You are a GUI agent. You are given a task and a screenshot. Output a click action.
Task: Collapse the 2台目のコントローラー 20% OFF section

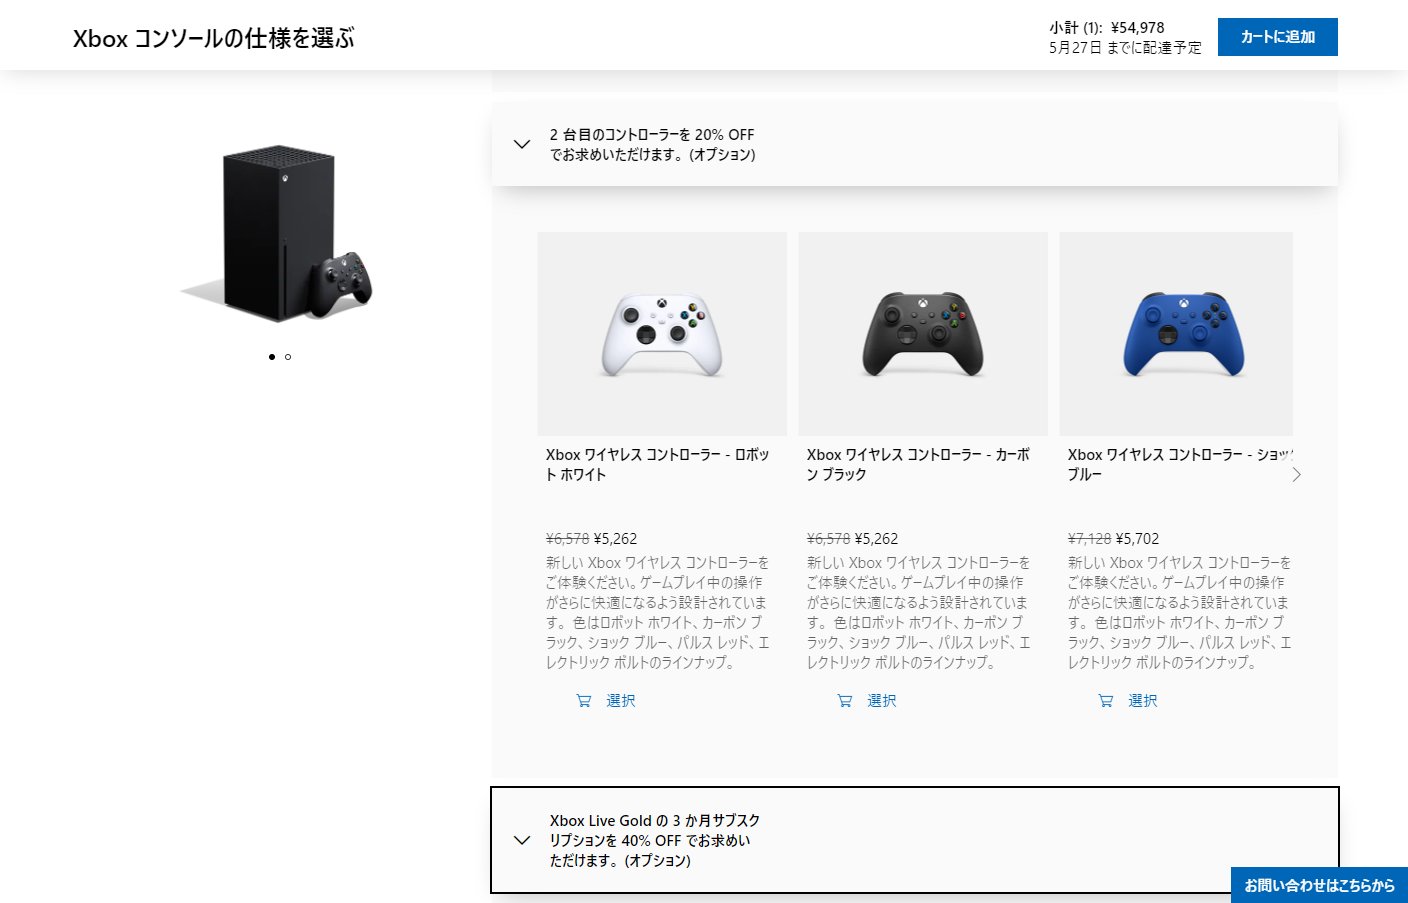522,144
